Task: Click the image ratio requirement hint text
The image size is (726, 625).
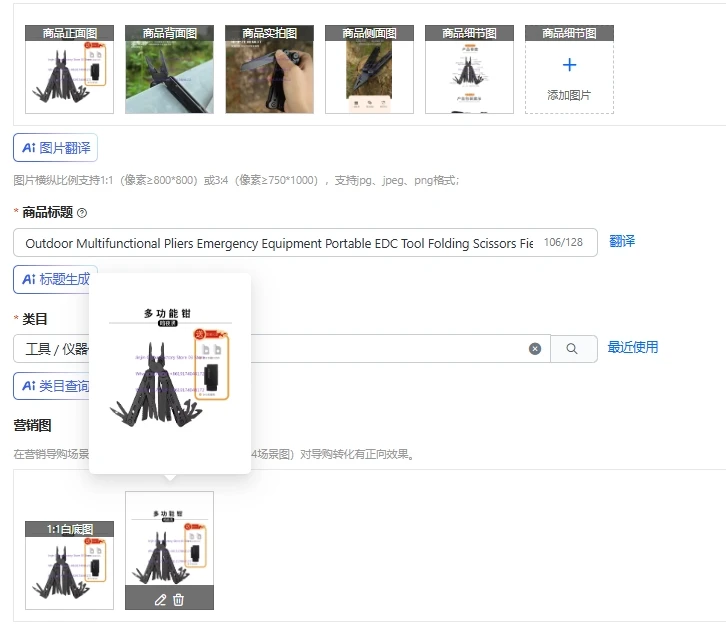Action: click(236, 180)
